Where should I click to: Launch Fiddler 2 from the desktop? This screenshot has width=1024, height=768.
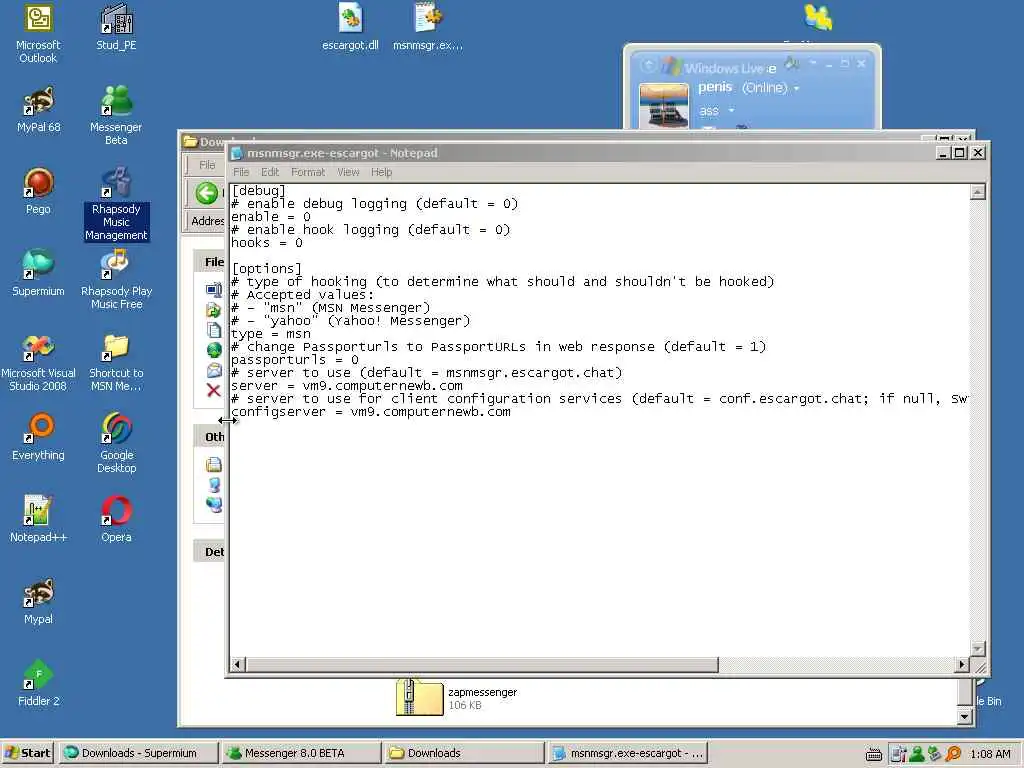[38, 684]
